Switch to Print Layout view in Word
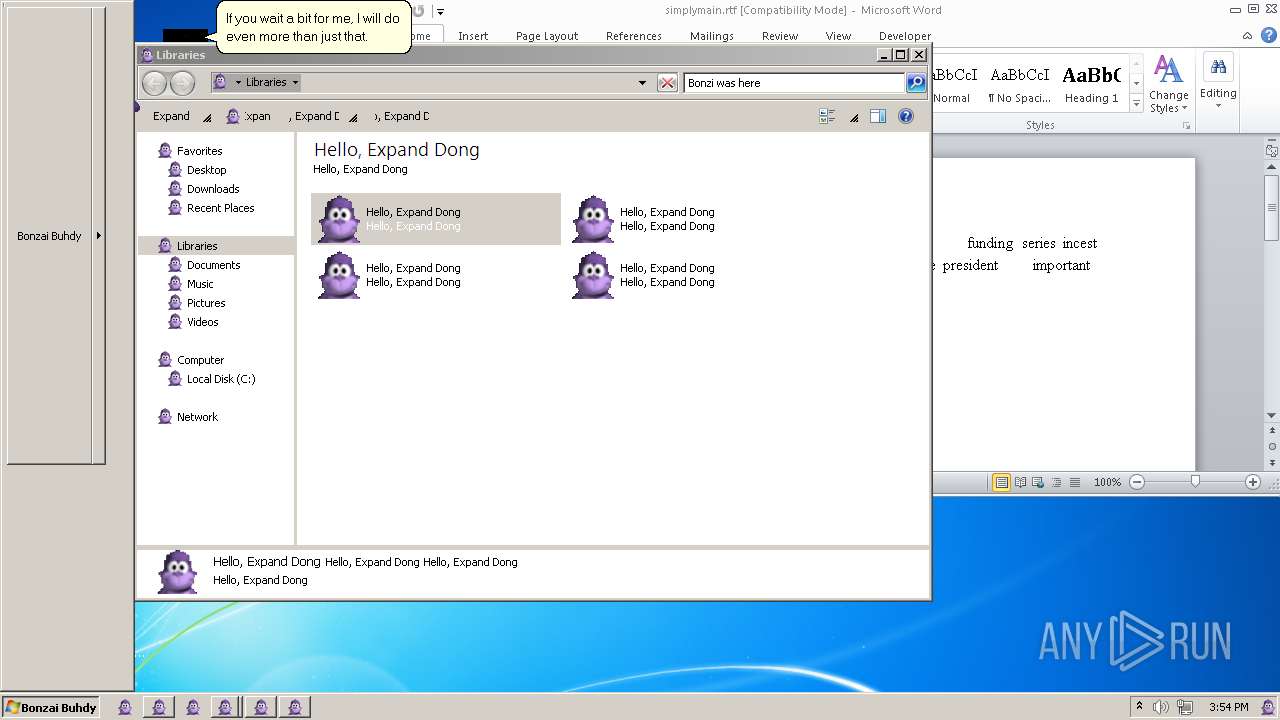1280x720 pixels. [x=1001, y=482]
